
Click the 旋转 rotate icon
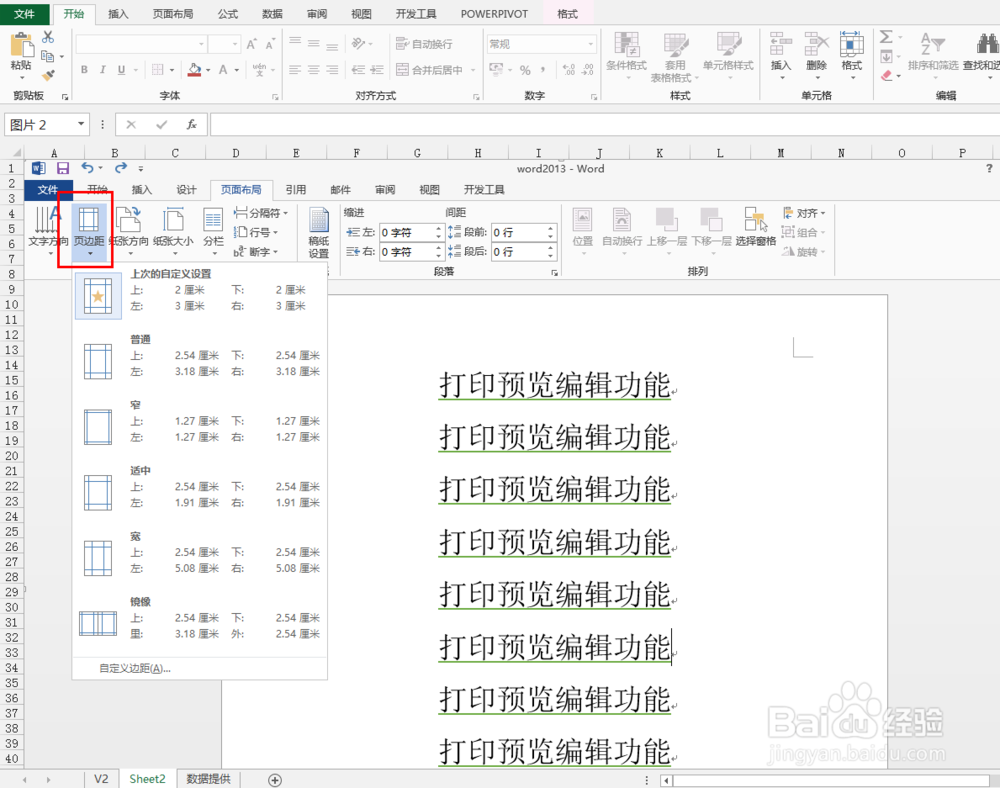[x=803, y=251]
